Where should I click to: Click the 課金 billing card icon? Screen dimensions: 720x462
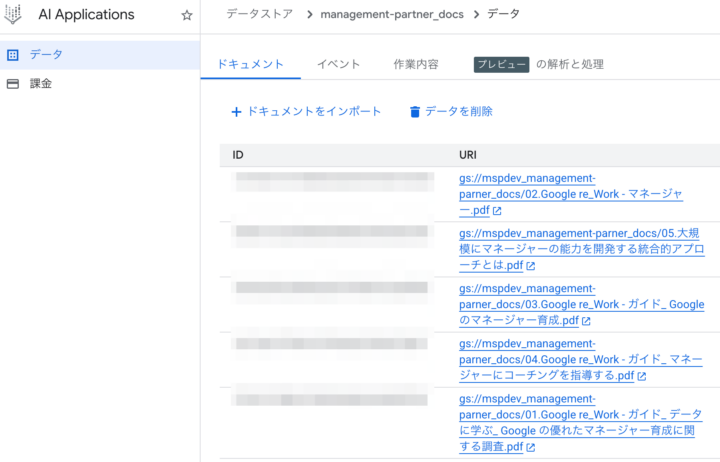[x=13, y=84]
